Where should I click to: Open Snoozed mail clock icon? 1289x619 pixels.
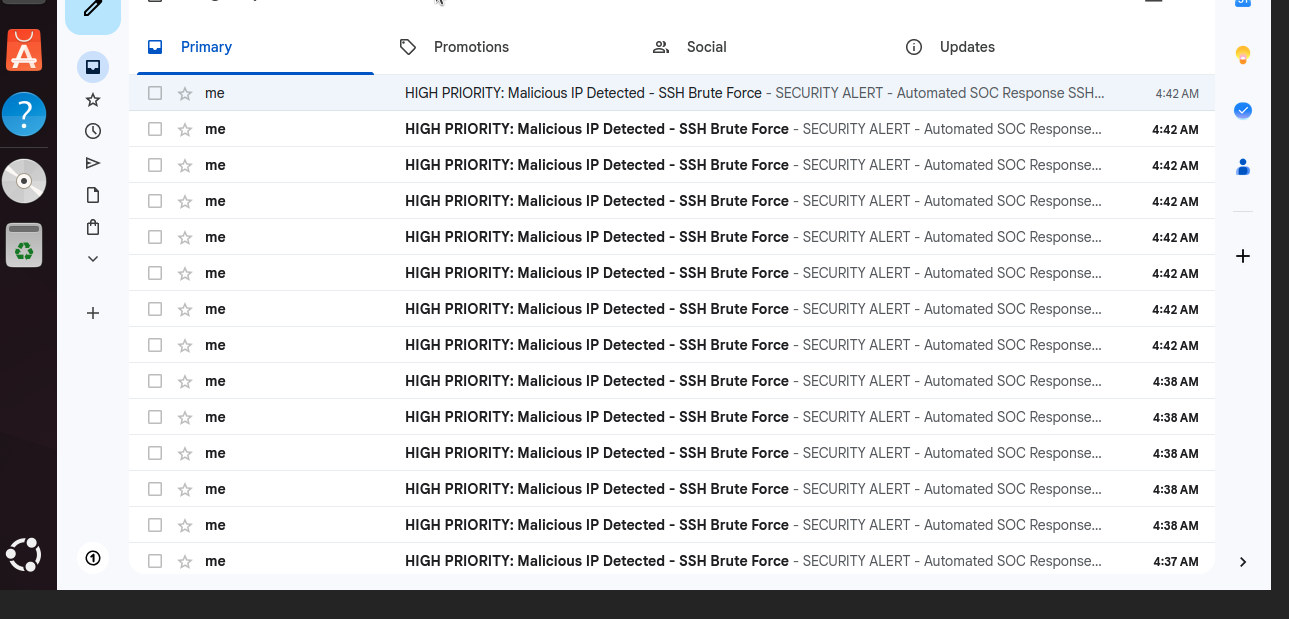93,131
